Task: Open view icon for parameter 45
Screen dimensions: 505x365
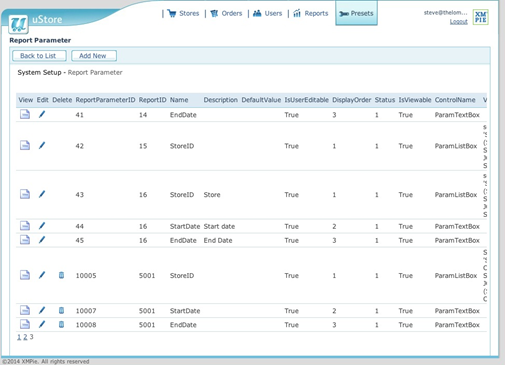Action: 25,240
